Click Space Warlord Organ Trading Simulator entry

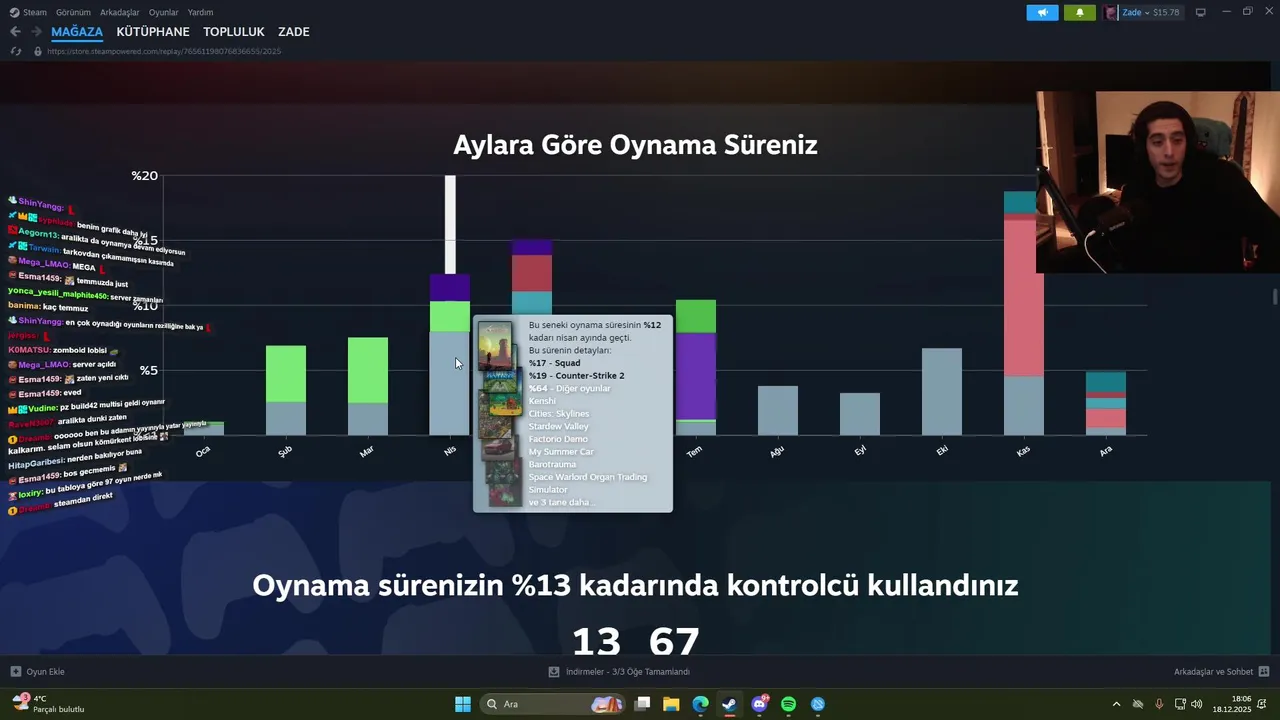pyautogui.click(x=588, y=483)
